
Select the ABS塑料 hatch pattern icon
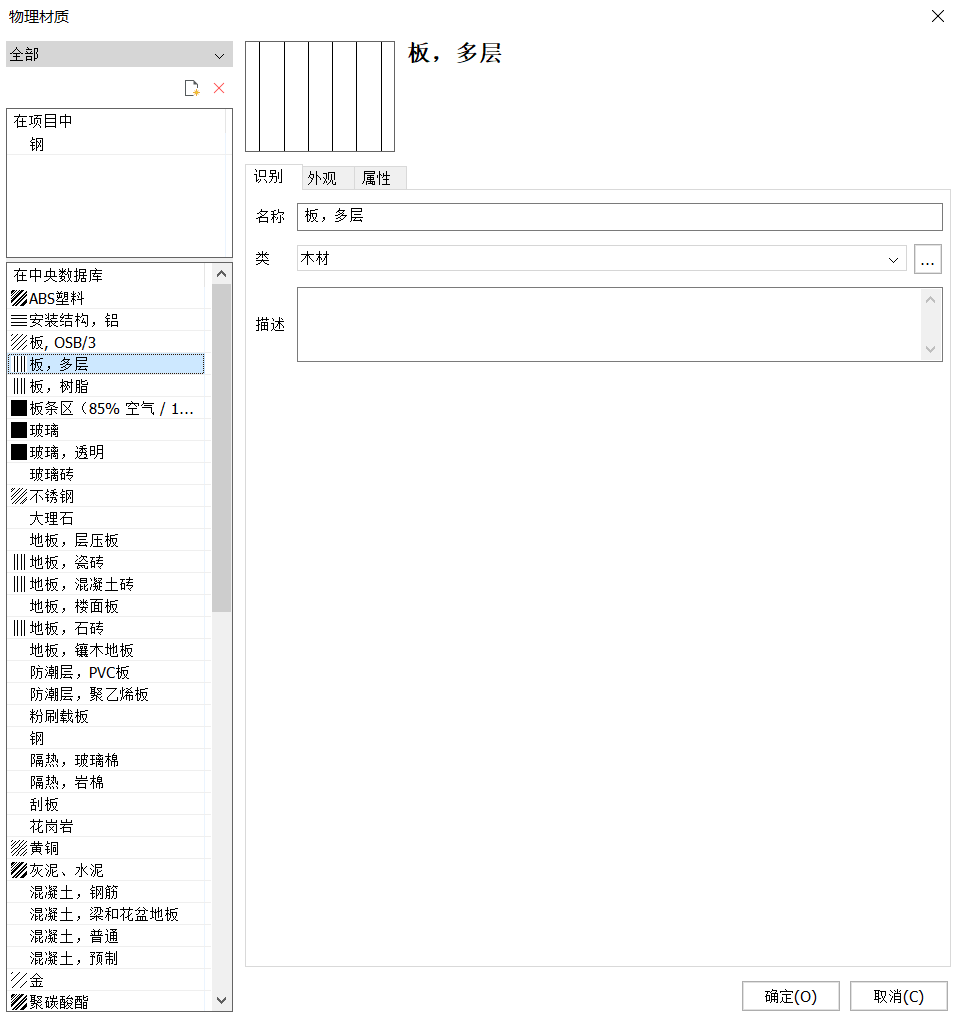pos(18,298)
